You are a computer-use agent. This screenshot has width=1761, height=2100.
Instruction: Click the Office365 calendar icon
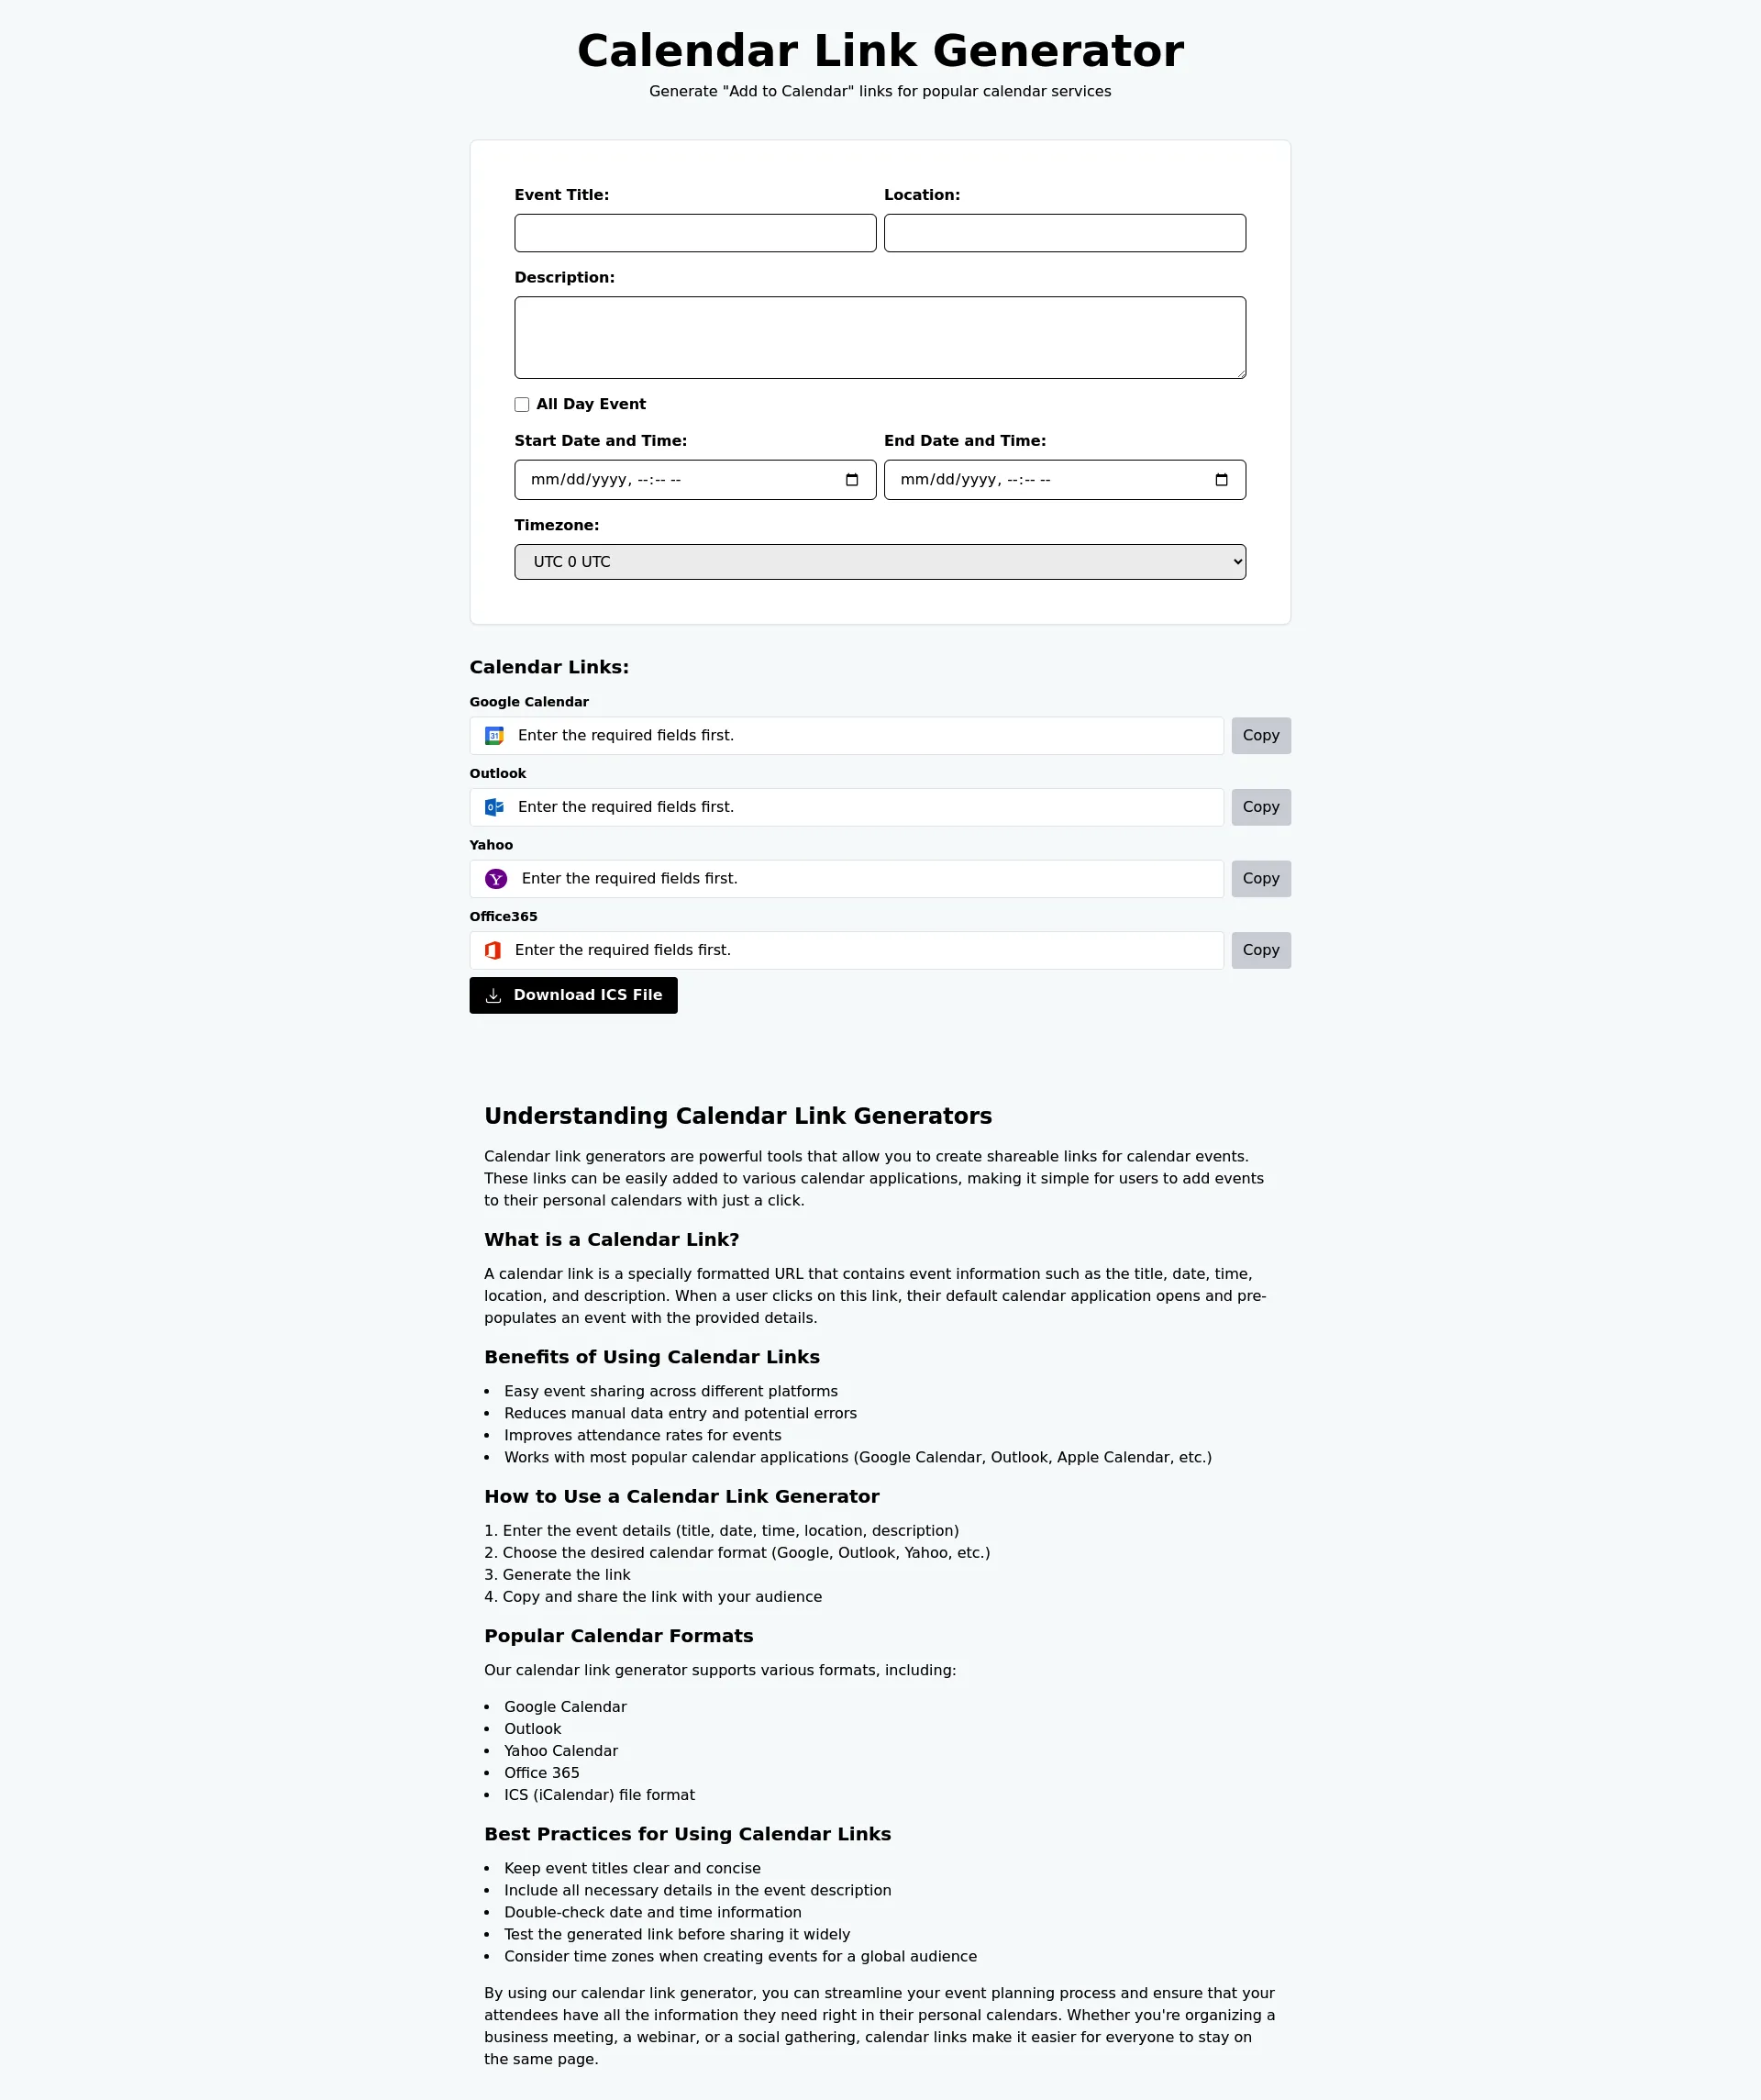494,950
